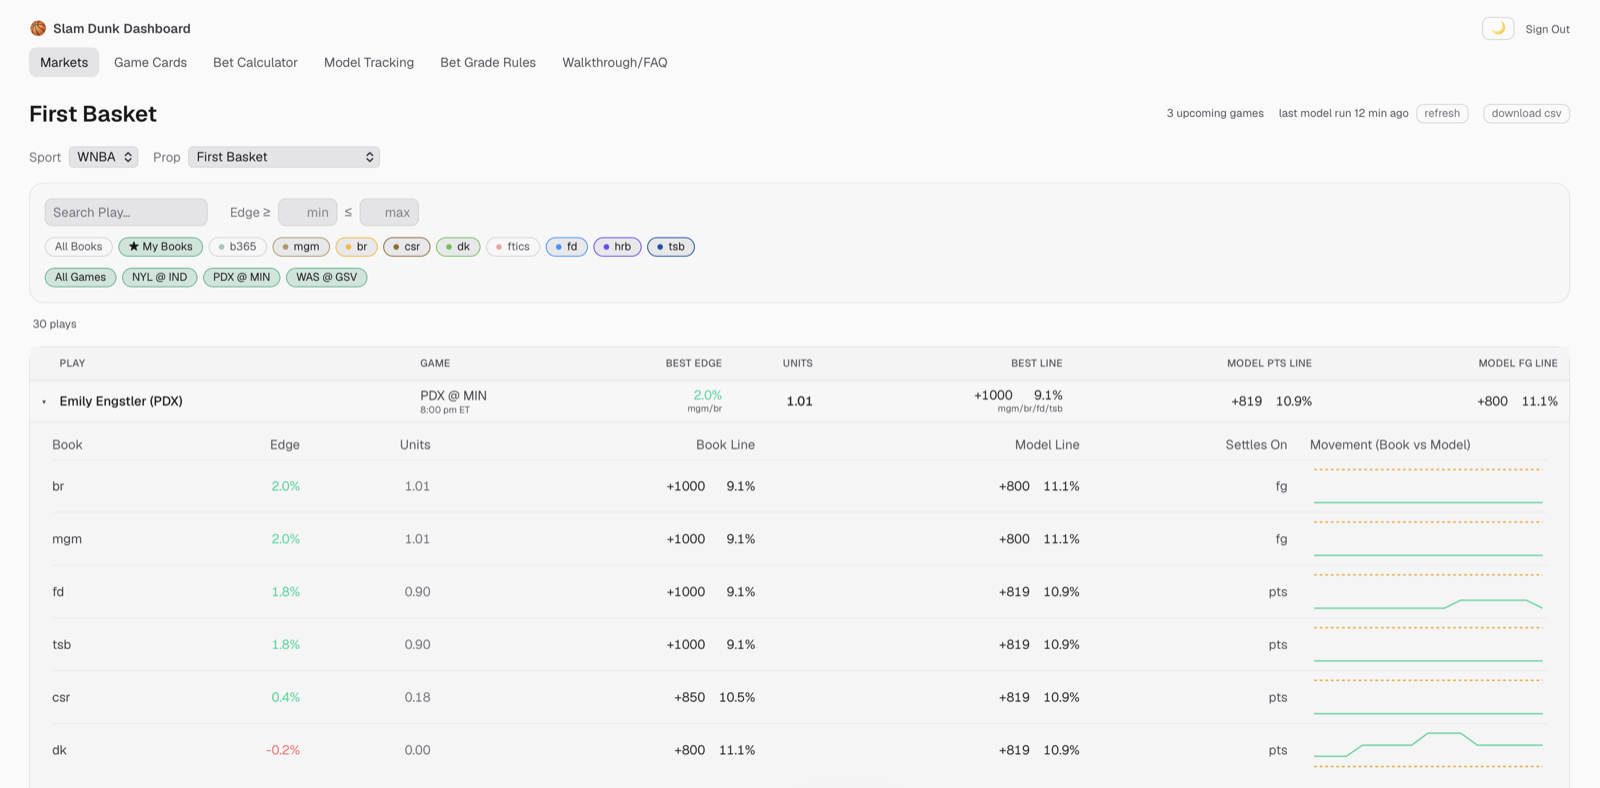
Task: Toggle tsb book filter chip
Action: click(x=671, y=247)
